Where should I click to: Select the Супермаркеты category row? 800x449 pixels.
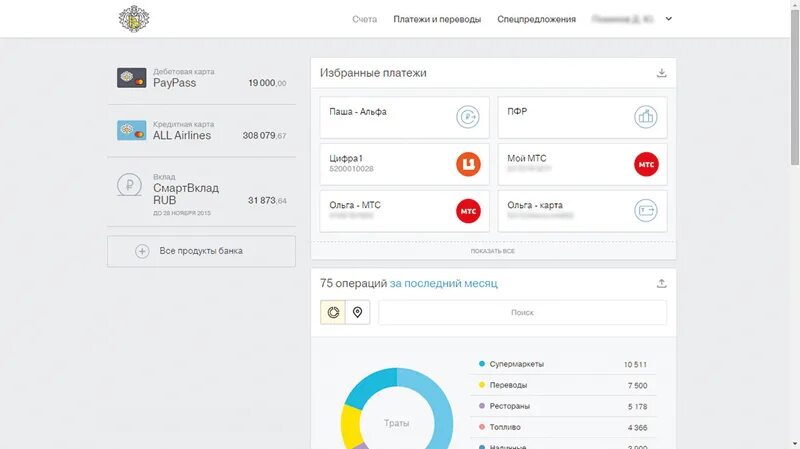(563, 364)
